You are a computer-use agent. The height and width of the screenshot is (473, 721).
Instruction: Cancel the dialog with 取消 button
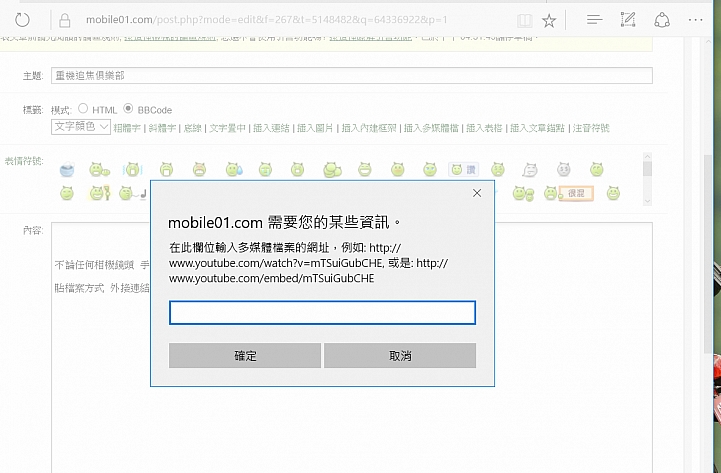coord(400,355)
